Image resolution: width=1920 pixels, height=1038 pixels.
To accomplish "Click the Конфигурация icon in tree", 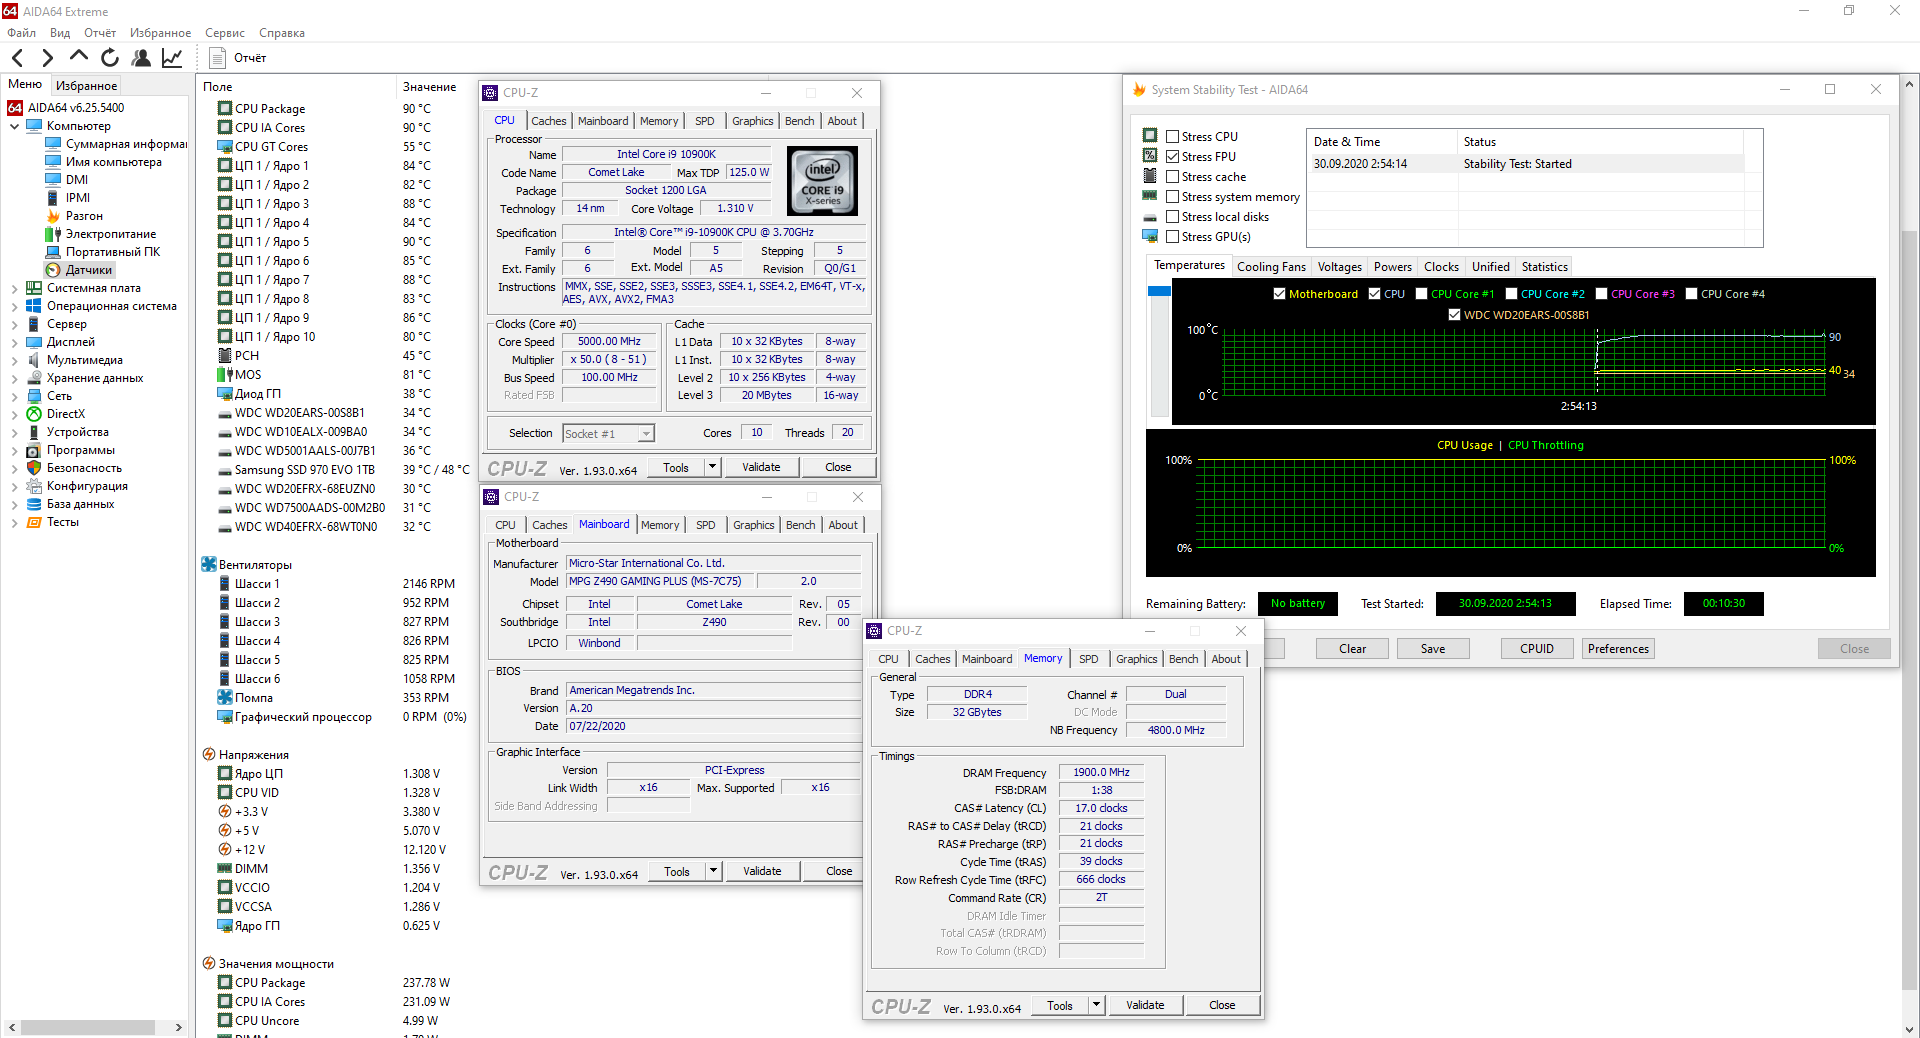I will (x=34, y=486).
